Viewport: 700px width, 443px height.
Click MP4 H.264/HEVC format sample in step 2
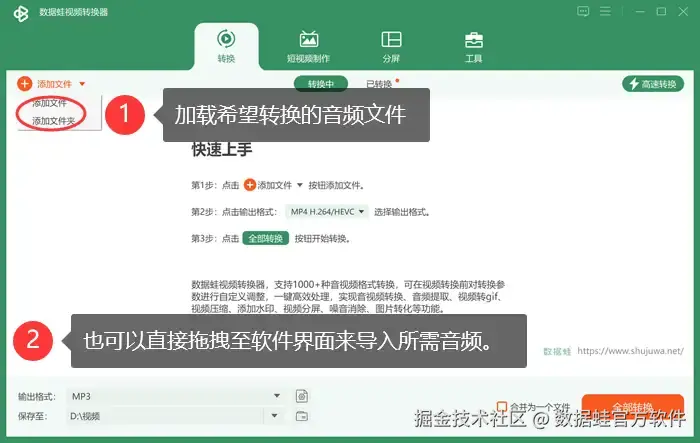(x=327, y=212)
